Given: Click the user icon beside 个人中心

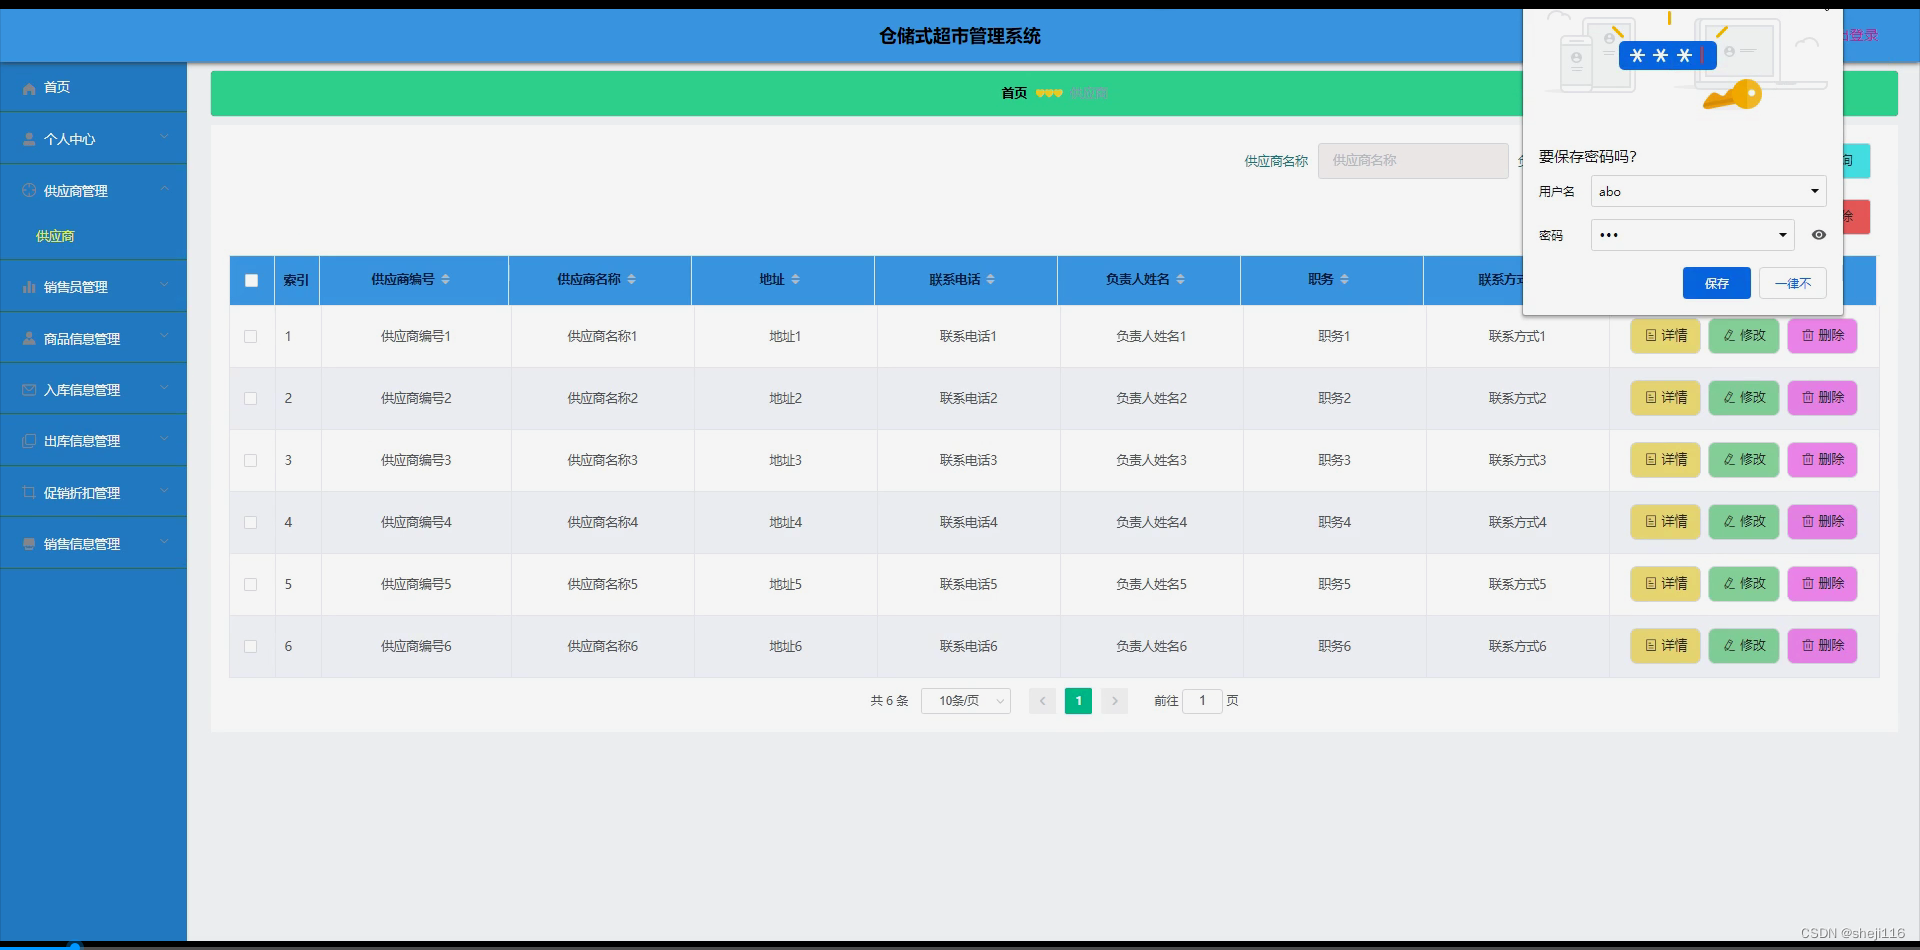Looking at the screenshot, I should click(x=29, y=139).
